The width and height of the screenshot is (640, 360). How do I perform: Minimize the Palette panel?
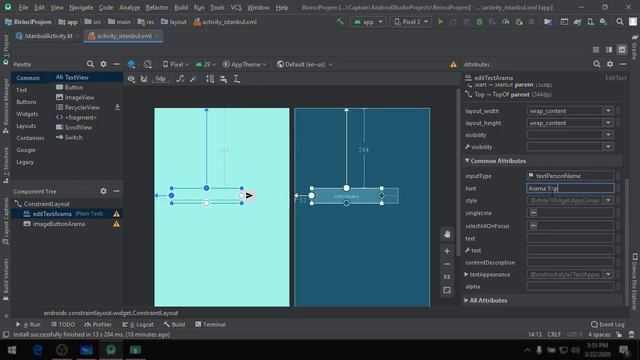116,64
